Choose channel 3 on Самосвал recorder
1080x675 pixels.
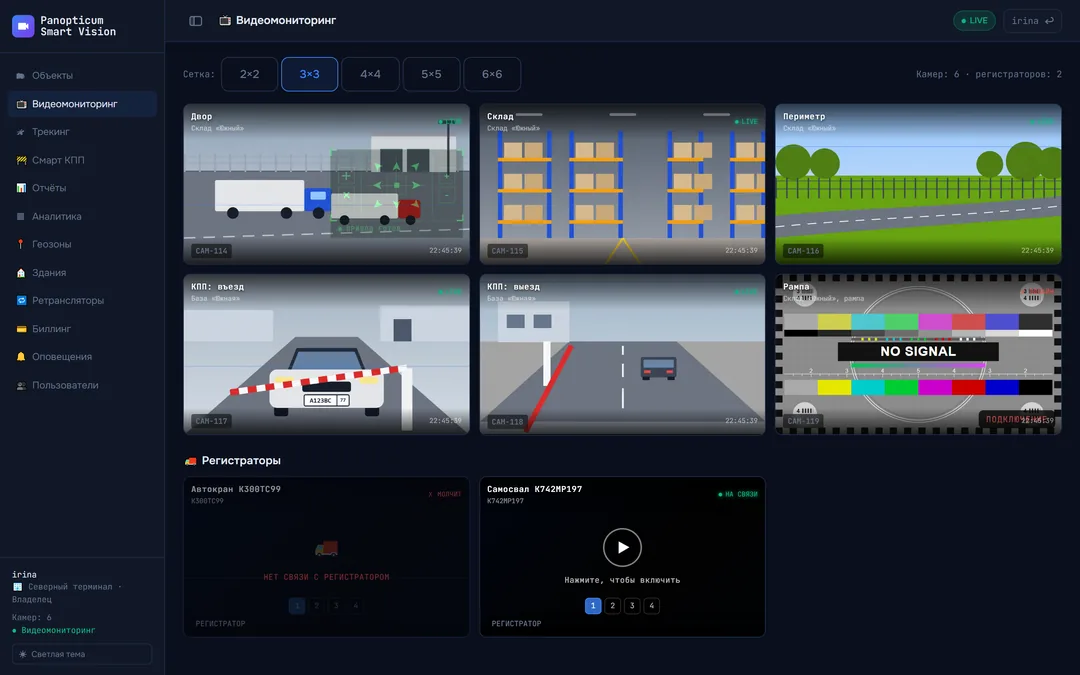[632, 605]
